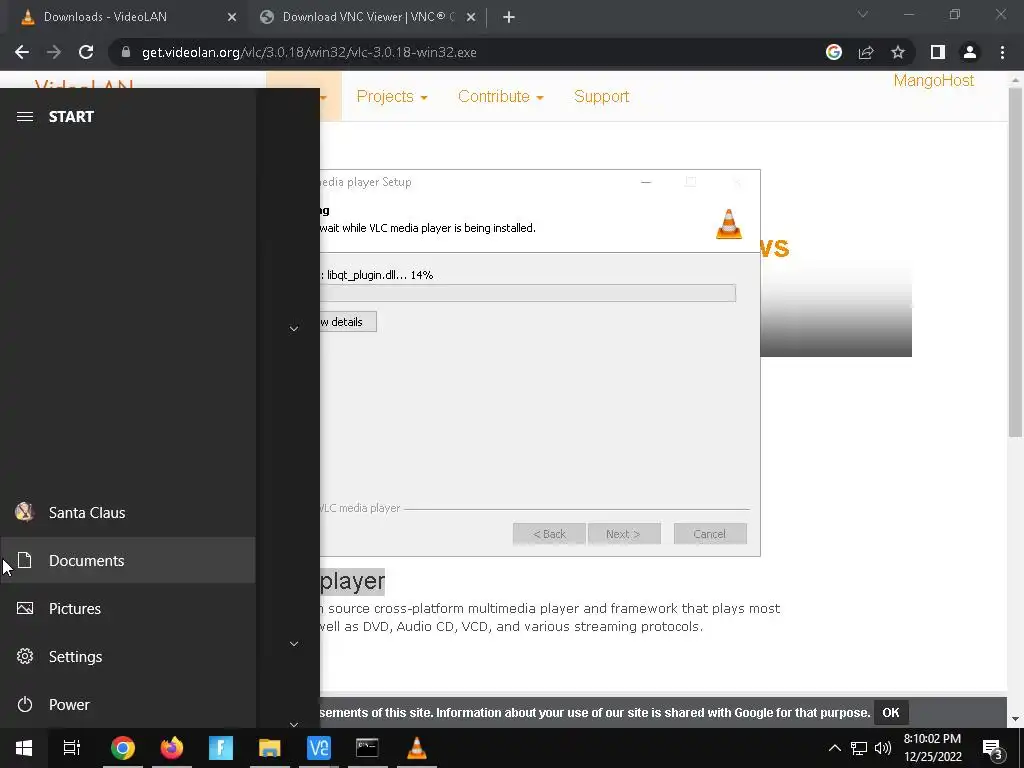This screenshot has width=1024, height=768.
Task: Show hidden system tray icons
Action: 835,748
